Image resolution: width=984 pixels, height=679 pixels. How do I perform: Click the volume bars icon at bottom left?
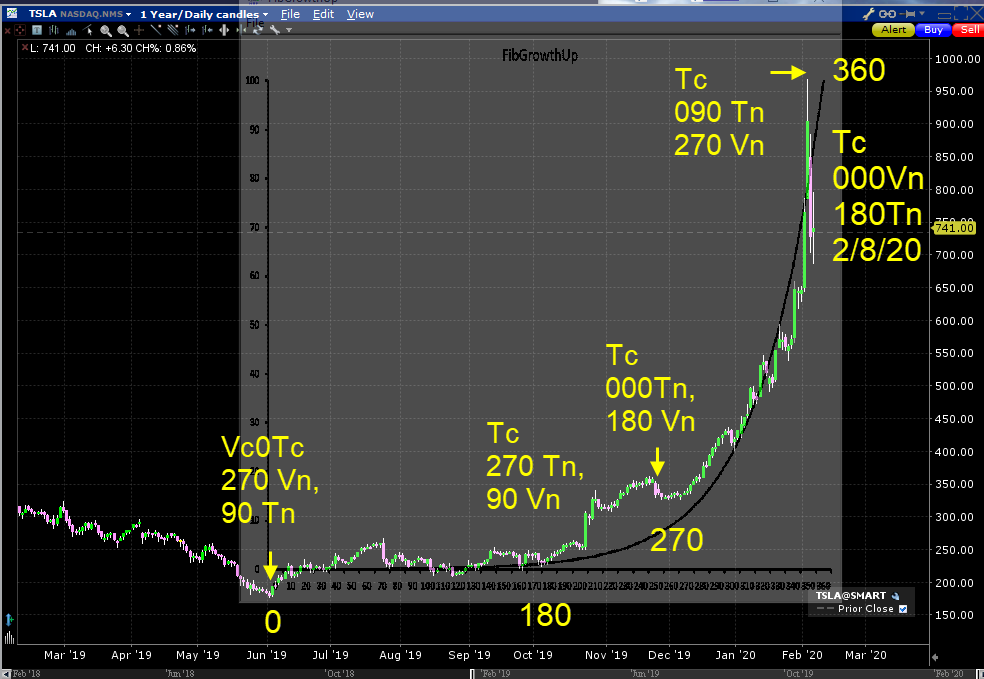pos(9,638)
